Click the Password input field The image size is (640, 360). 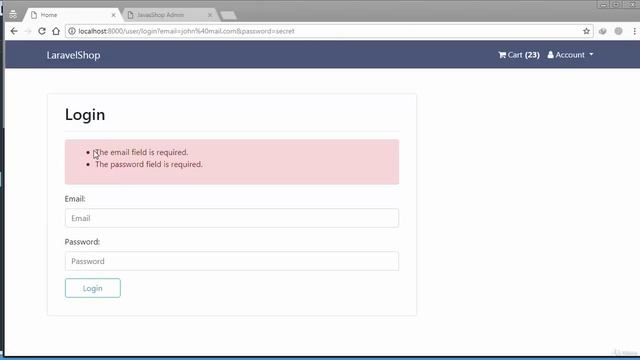click(232, 261)
